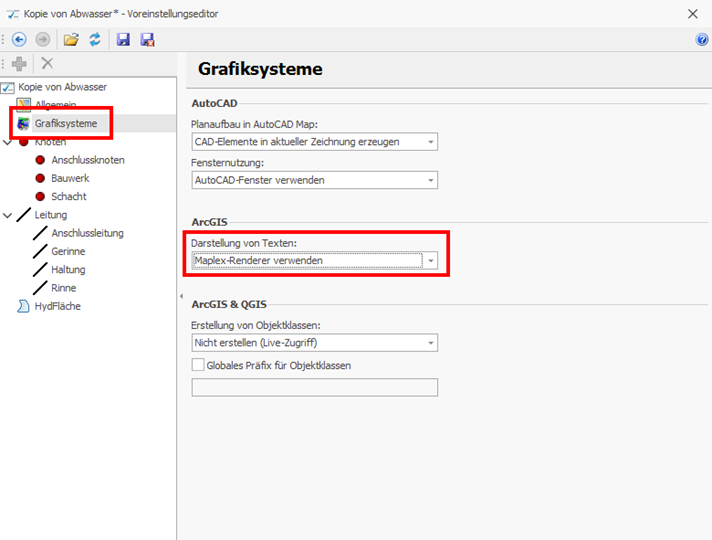
Task: Click the open folder icon
Action: [71, 40]
